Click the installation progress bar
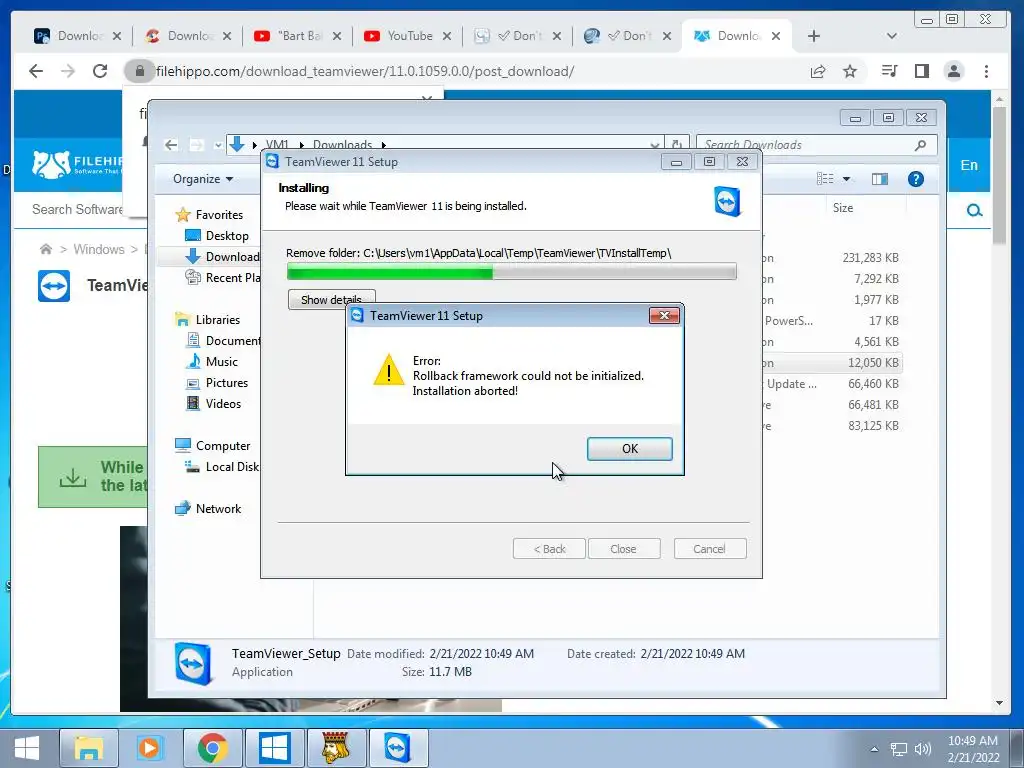This screenshot has width=1024, height=768. coord(511,271)
